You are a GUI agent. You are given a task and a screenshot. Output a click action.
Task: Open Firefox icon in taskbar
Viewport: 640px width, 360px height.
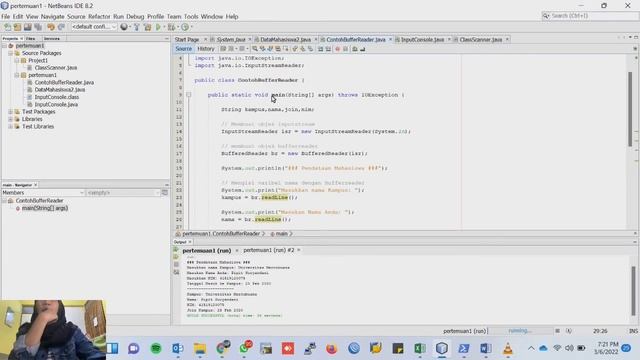(331, 349)
